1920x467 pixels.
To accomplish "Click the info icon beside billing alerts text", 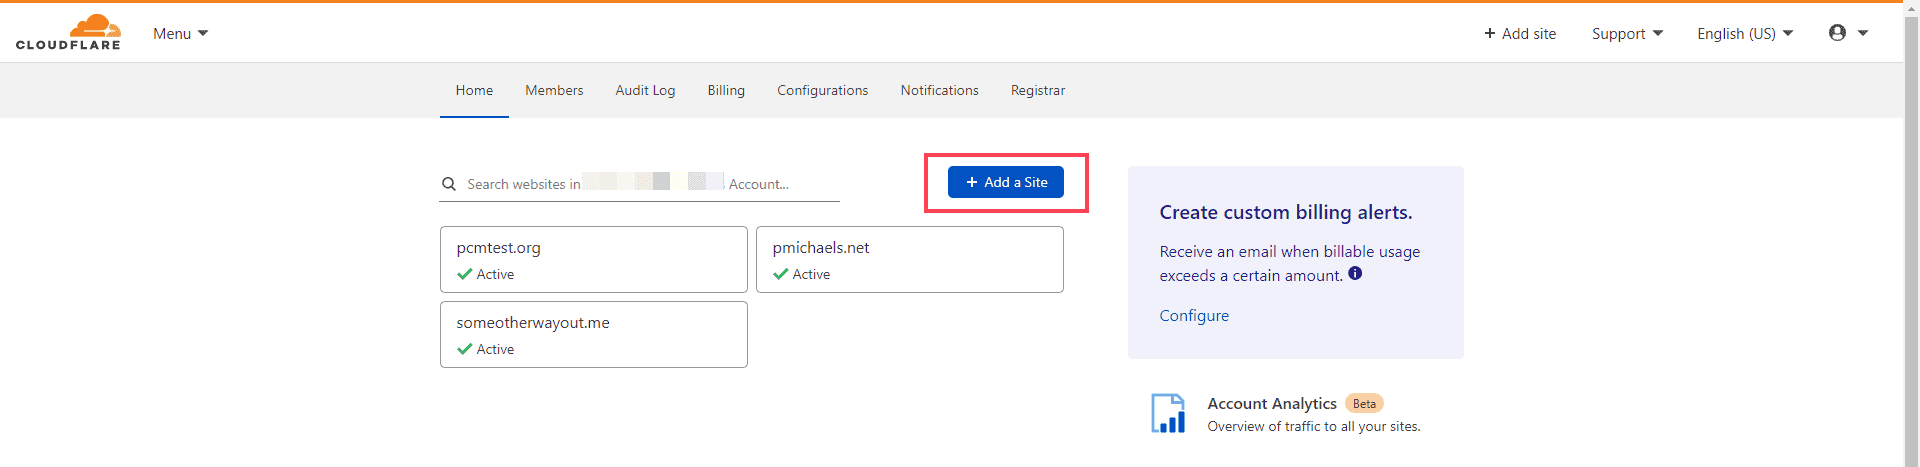I will (x=1355, y=273).
